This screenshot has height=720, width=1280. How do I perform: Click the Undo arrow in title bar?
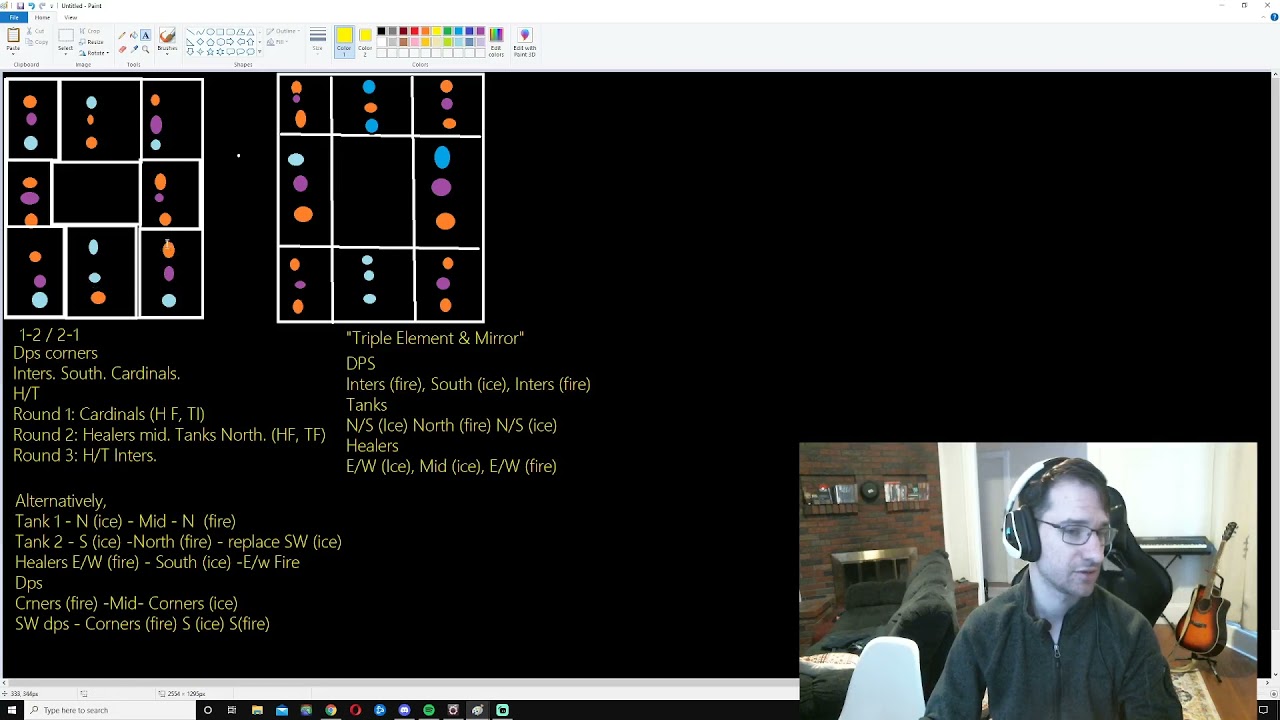(31, 6)
